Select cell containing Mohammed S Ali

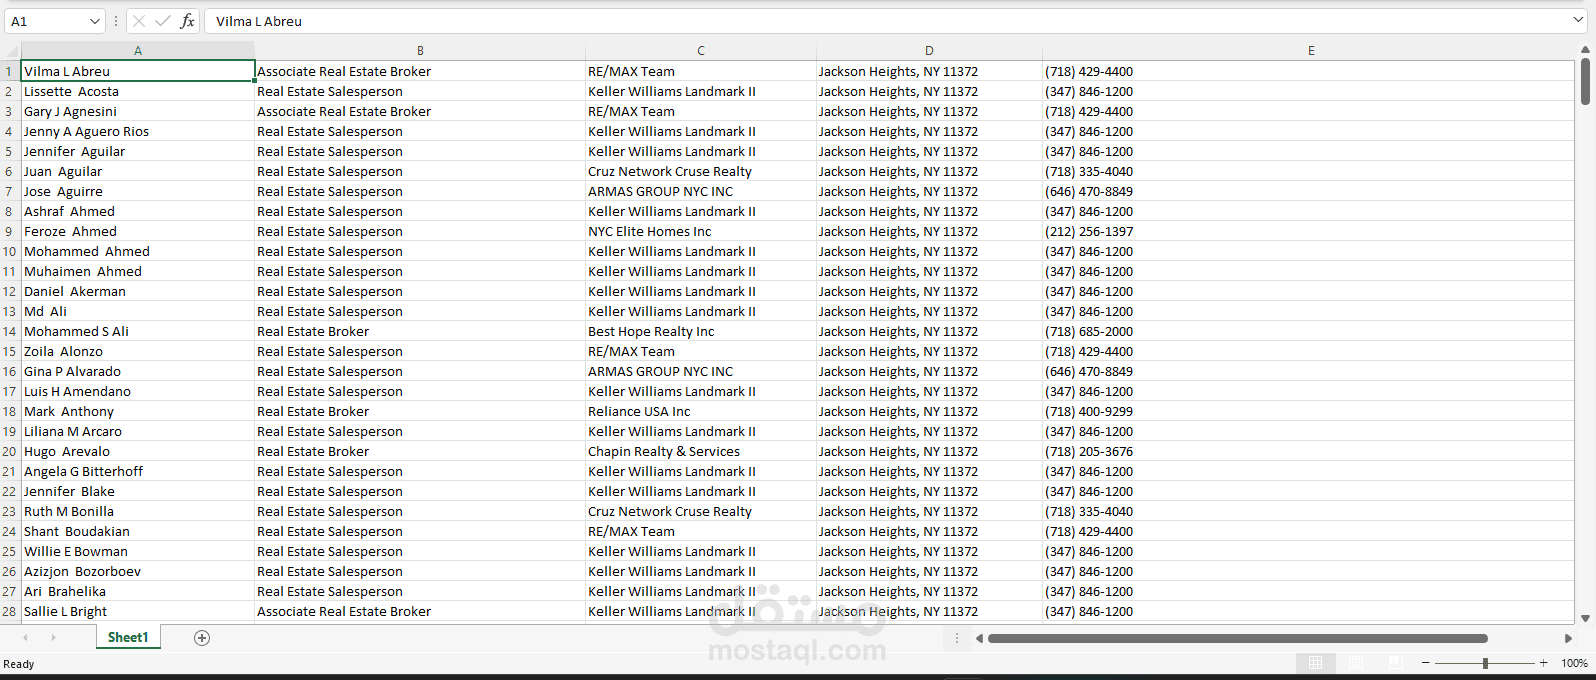(138, 331)
